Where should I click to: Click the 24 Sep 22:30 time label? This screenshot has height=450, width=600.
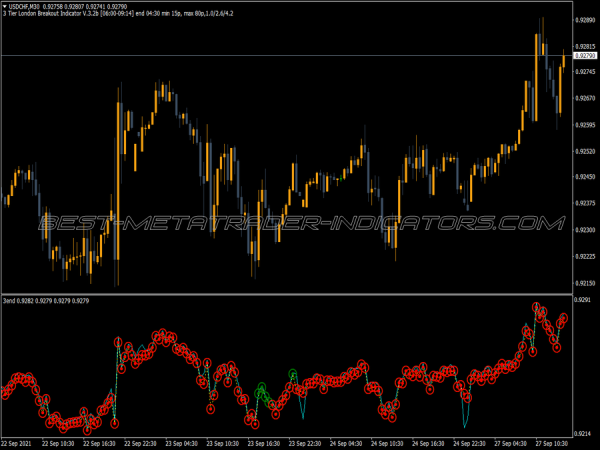(x=469, y=444)
